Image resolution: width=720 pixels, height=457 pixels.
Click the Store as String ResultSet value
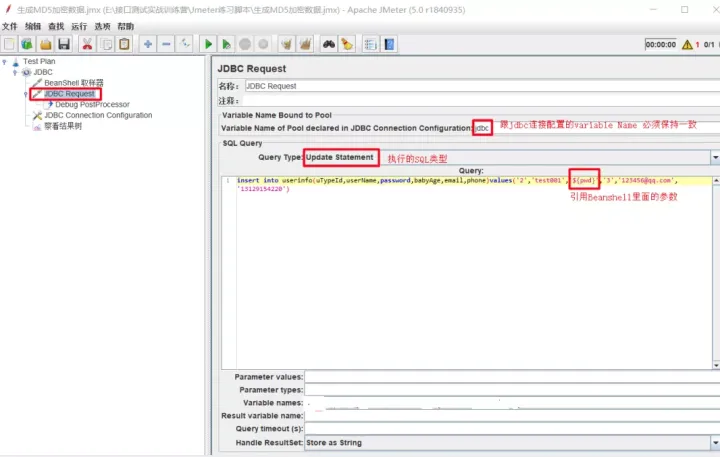pyautogui.click(x=334, y=443)
